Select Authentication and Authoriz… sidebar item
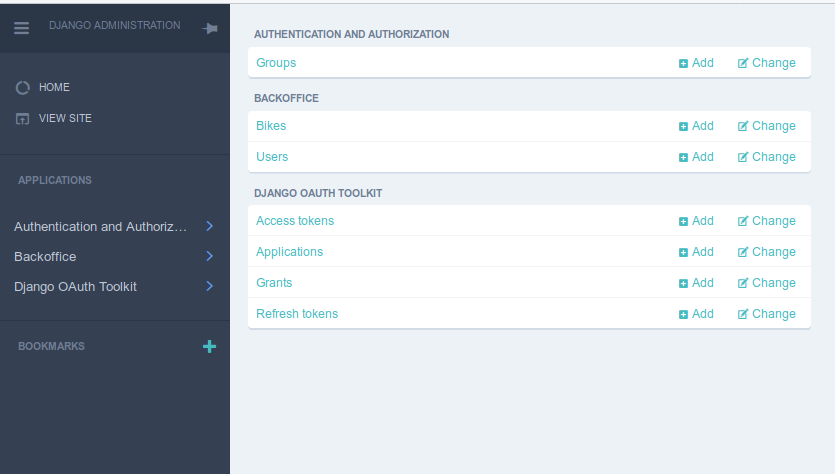The height and width of the screenshot is (474, 835). pyautogui.click(x=100, y=227)
